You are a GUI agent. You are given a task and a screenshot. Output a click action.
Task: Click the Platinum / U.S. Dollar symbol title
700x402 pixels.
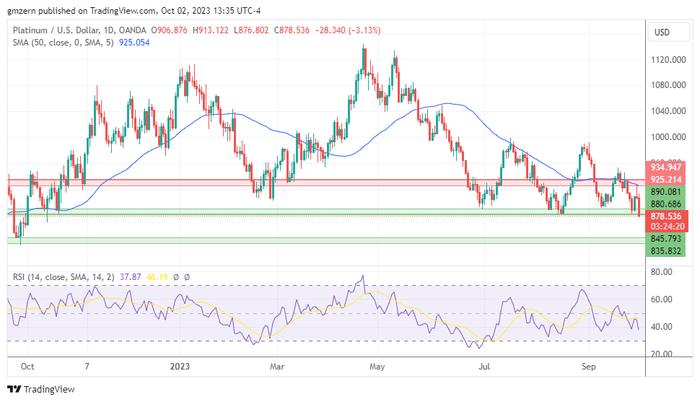pos(55,30)
